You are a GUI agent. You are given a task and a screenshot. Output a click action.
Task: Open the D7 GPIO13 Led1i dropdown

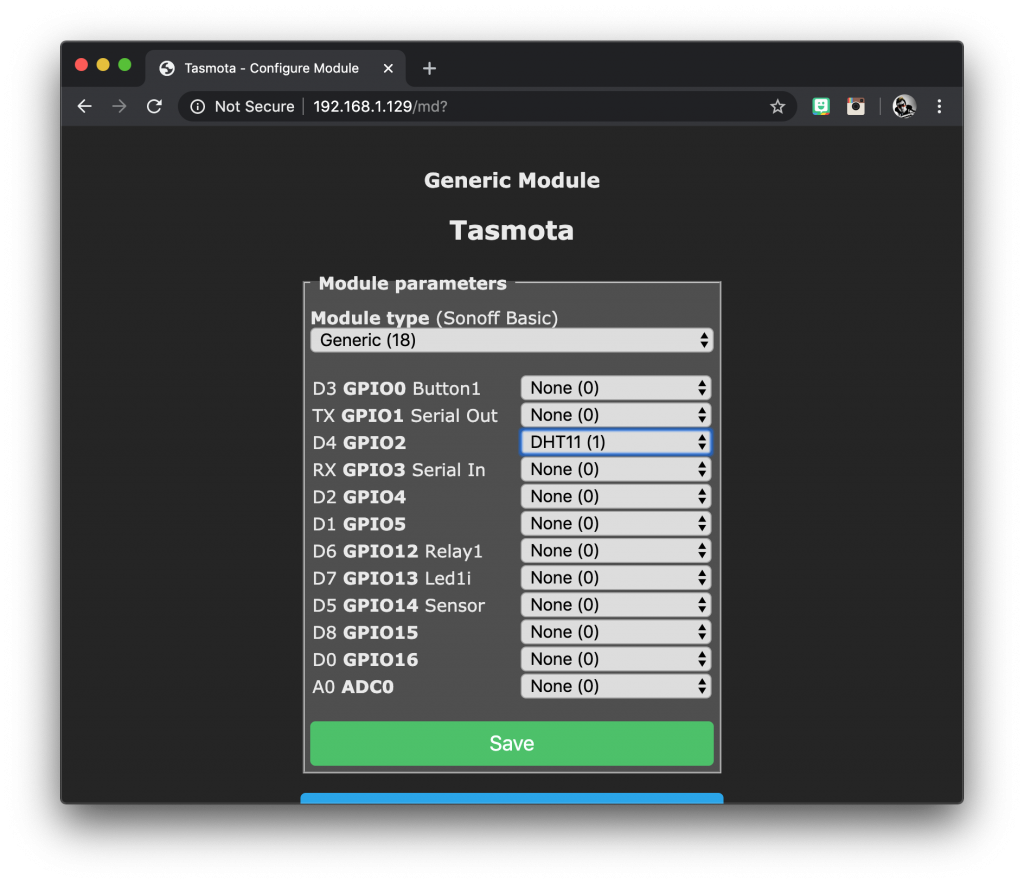[x=615, y=578]
